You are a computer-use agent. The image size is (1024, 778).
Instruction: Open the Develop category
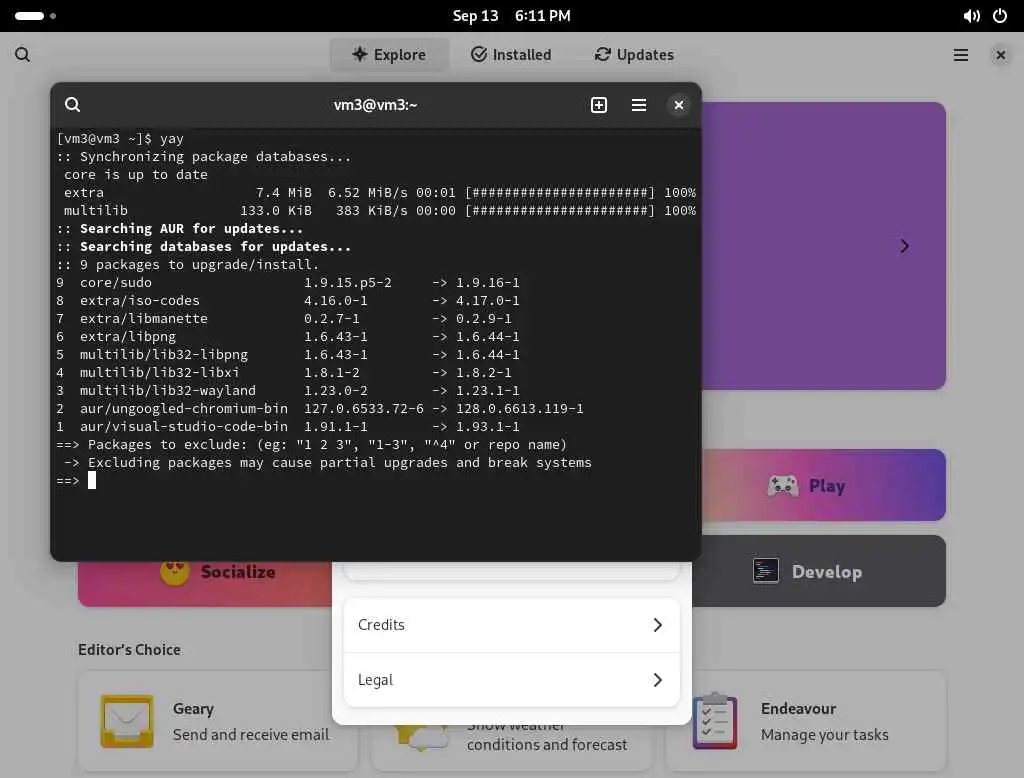[x=819, y=571]
